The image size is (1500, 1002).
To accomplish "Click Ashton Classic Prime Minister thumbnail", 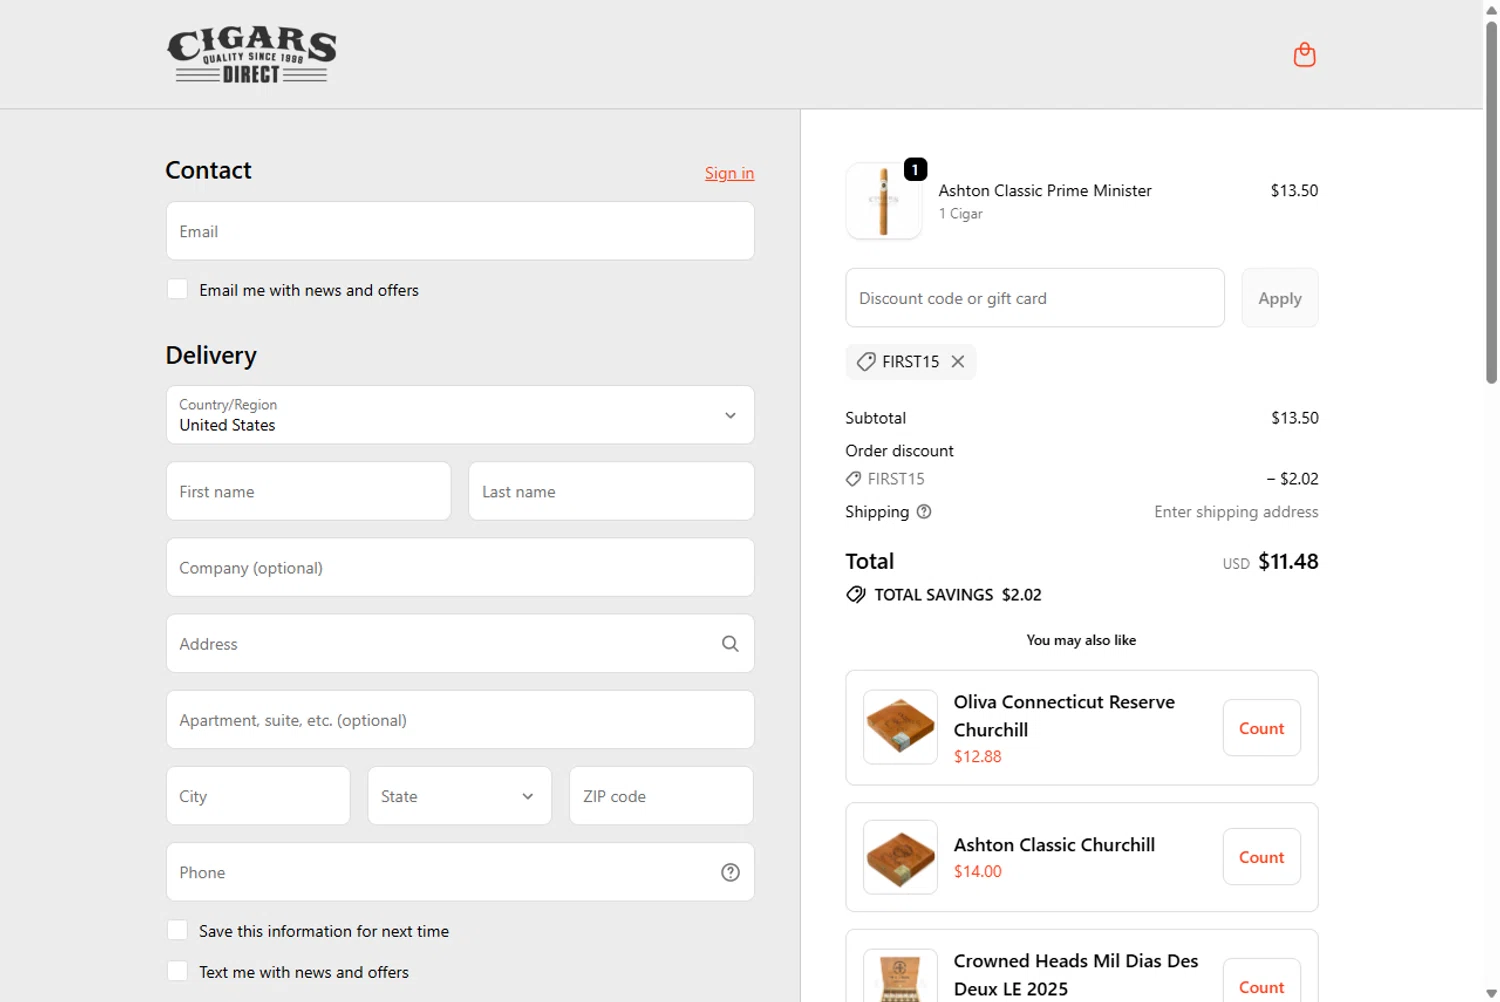I will [x=883, y=201].
